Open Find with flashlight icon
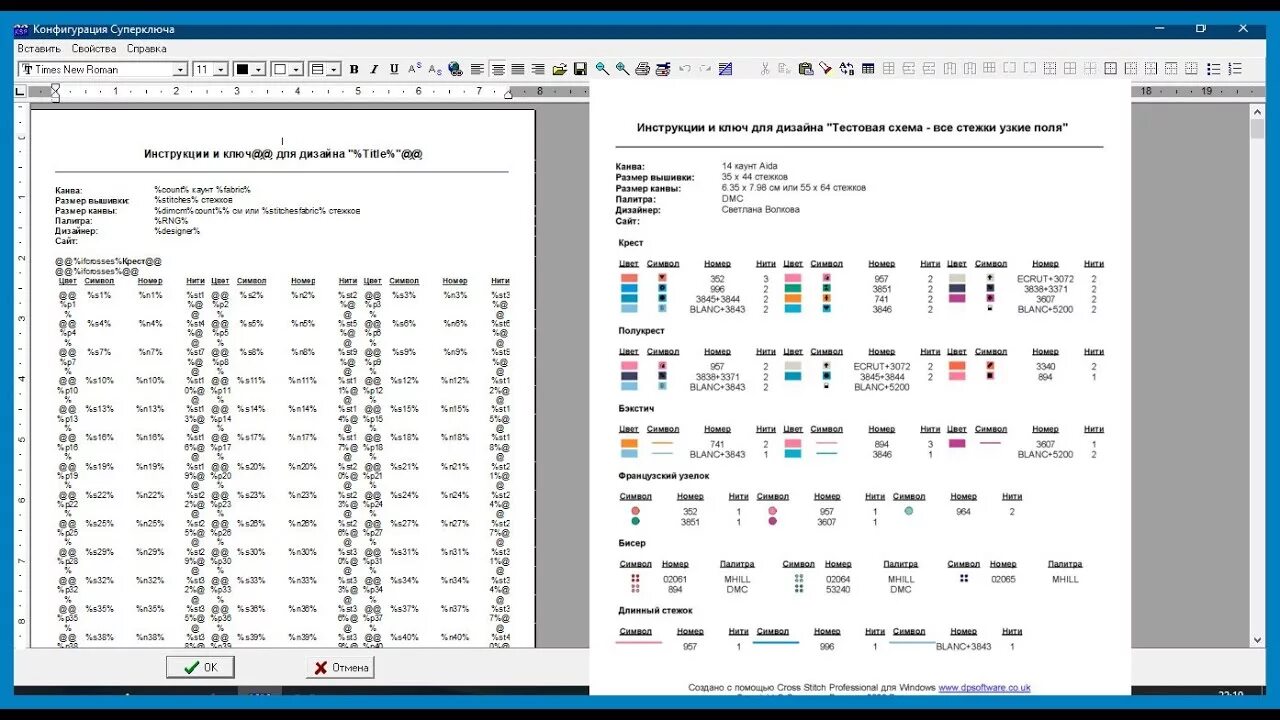Image resolution: width=1280 pixels, height=720 pixels. (x=826, y=69)
